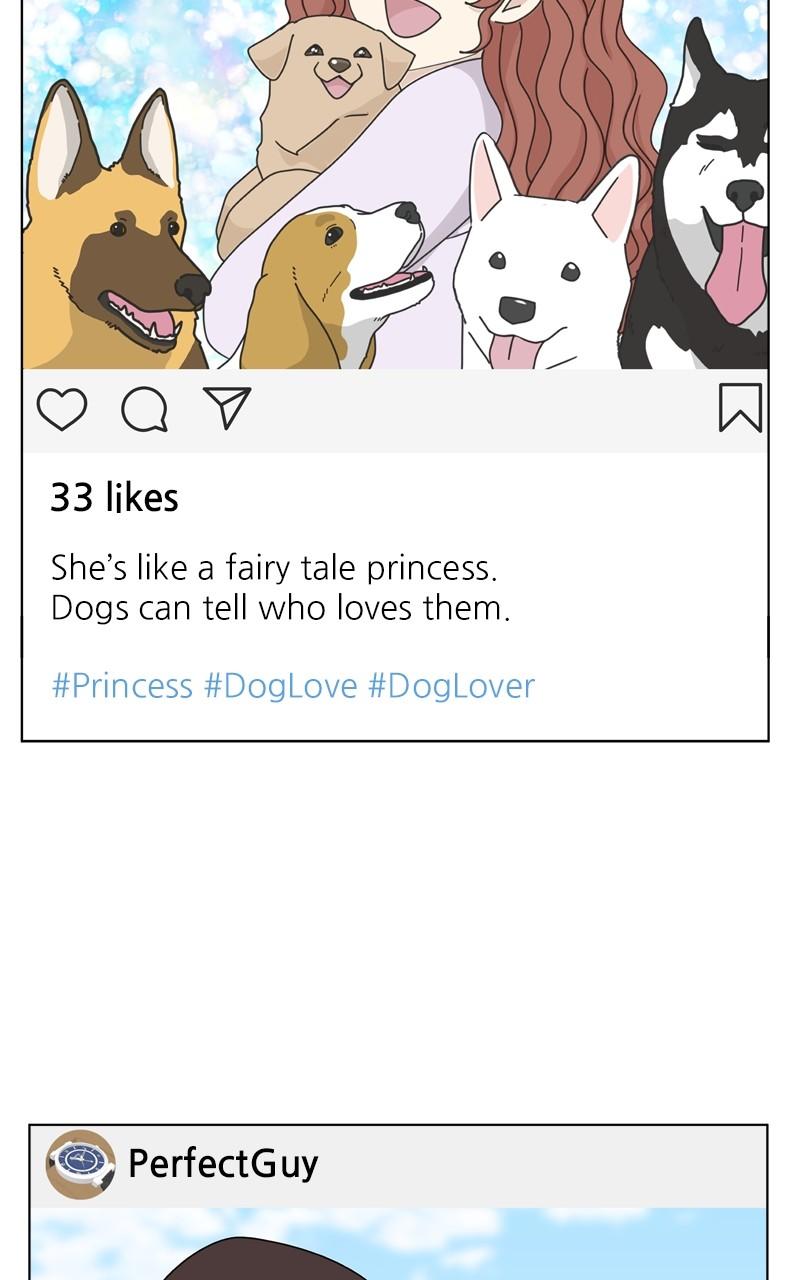Share the post using the paper plane icon
Image resolution: width=800 pixels, height=1280 pixels.
coord(227,408)
